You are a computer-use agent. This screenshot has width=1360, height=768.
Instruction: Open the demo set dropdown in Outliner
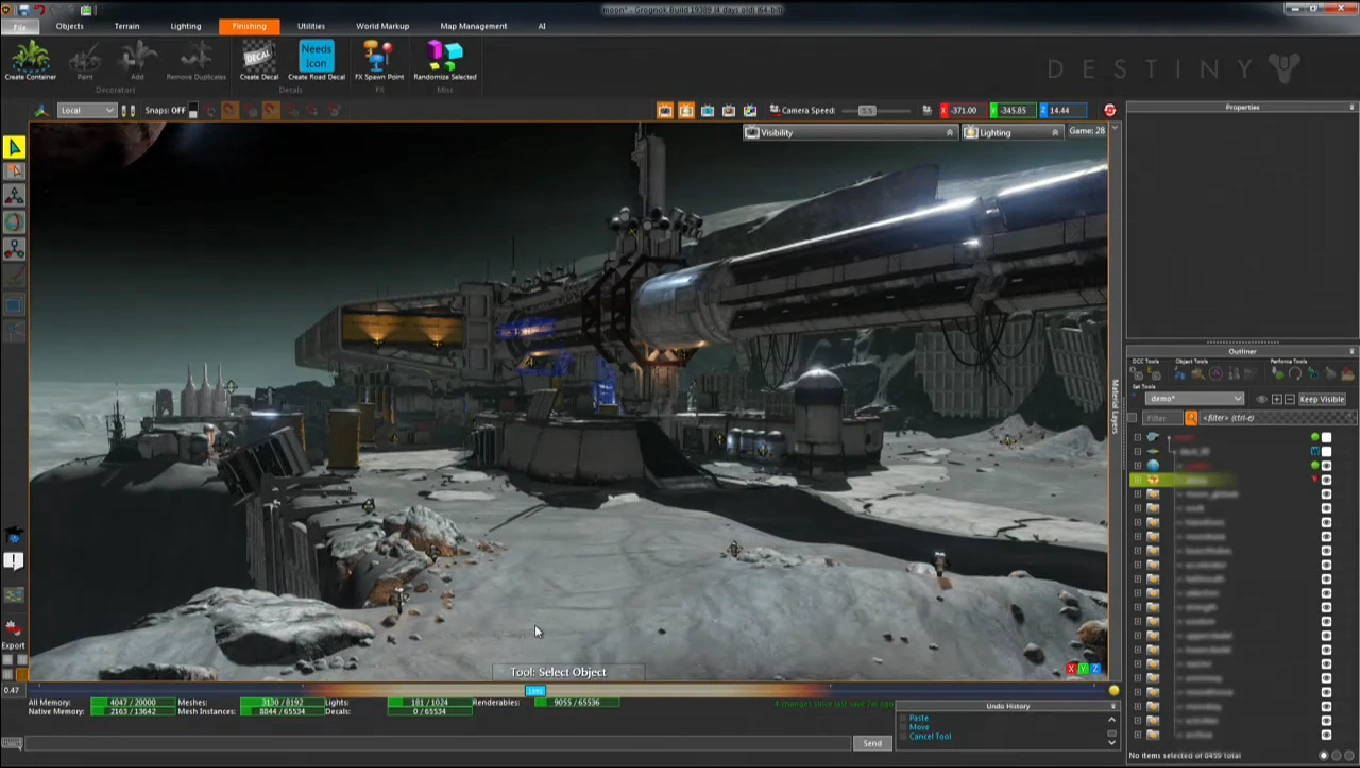1194,399
